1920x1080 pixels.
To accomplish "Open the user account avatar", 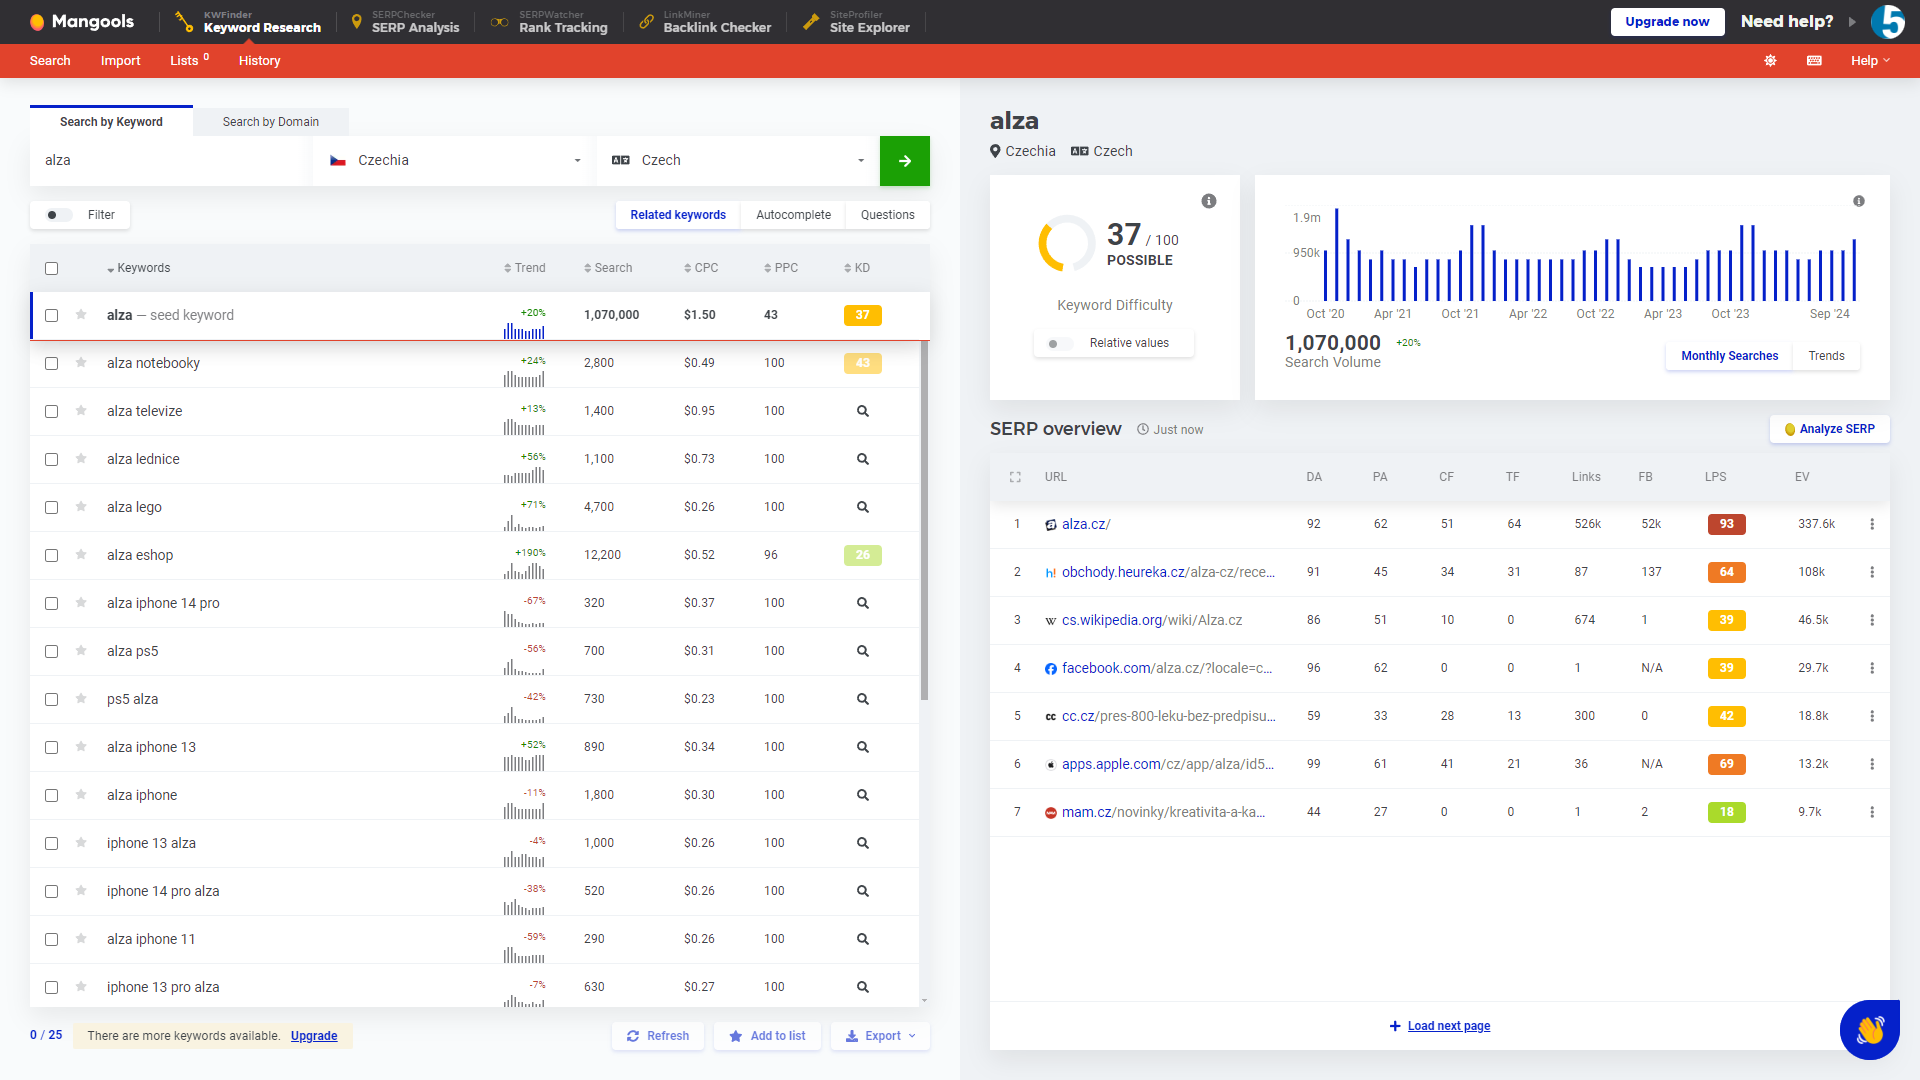I will [1888, 21].
